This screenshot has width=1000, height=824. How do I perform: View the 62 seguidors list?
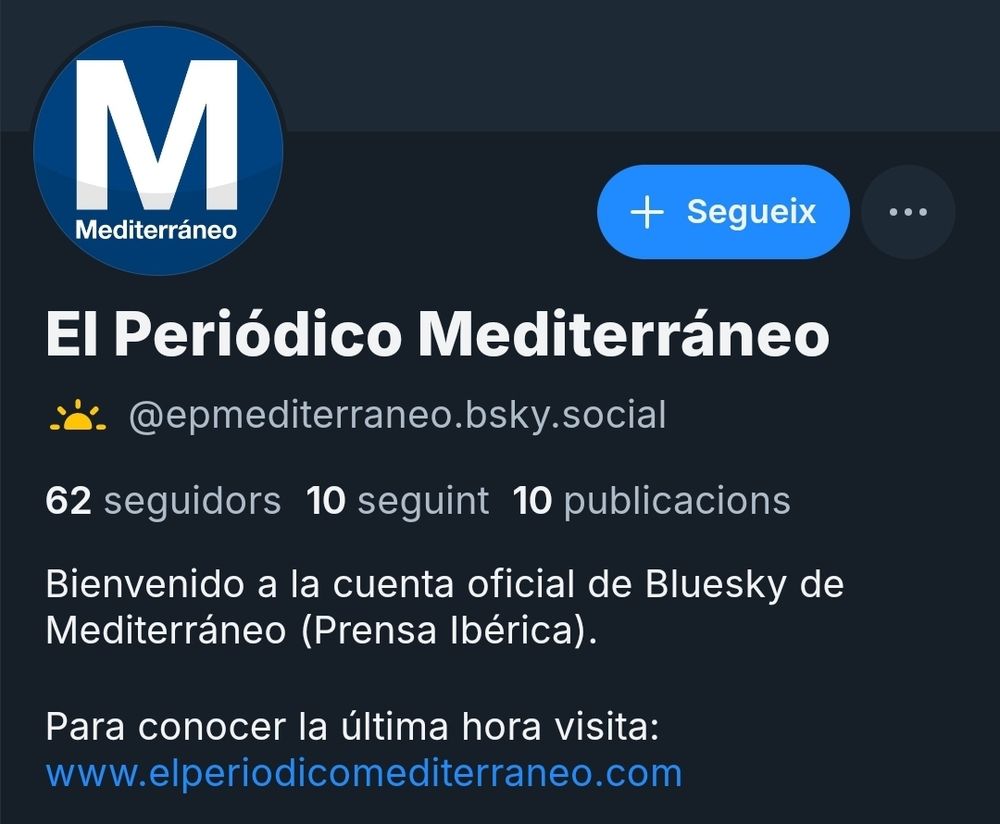pyautogui.click(x=163, y=501)
